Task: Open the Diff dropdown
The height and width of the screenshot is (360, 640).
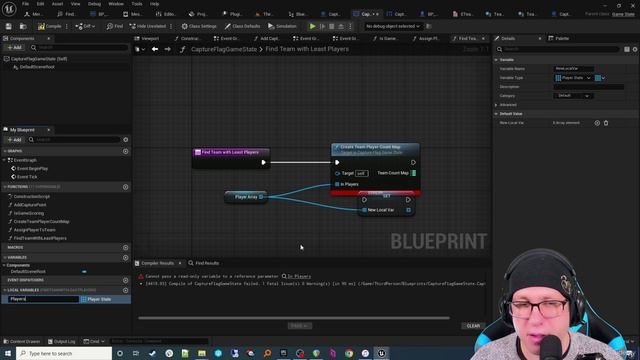Action: pyautogui.click(x=85, y=26)
